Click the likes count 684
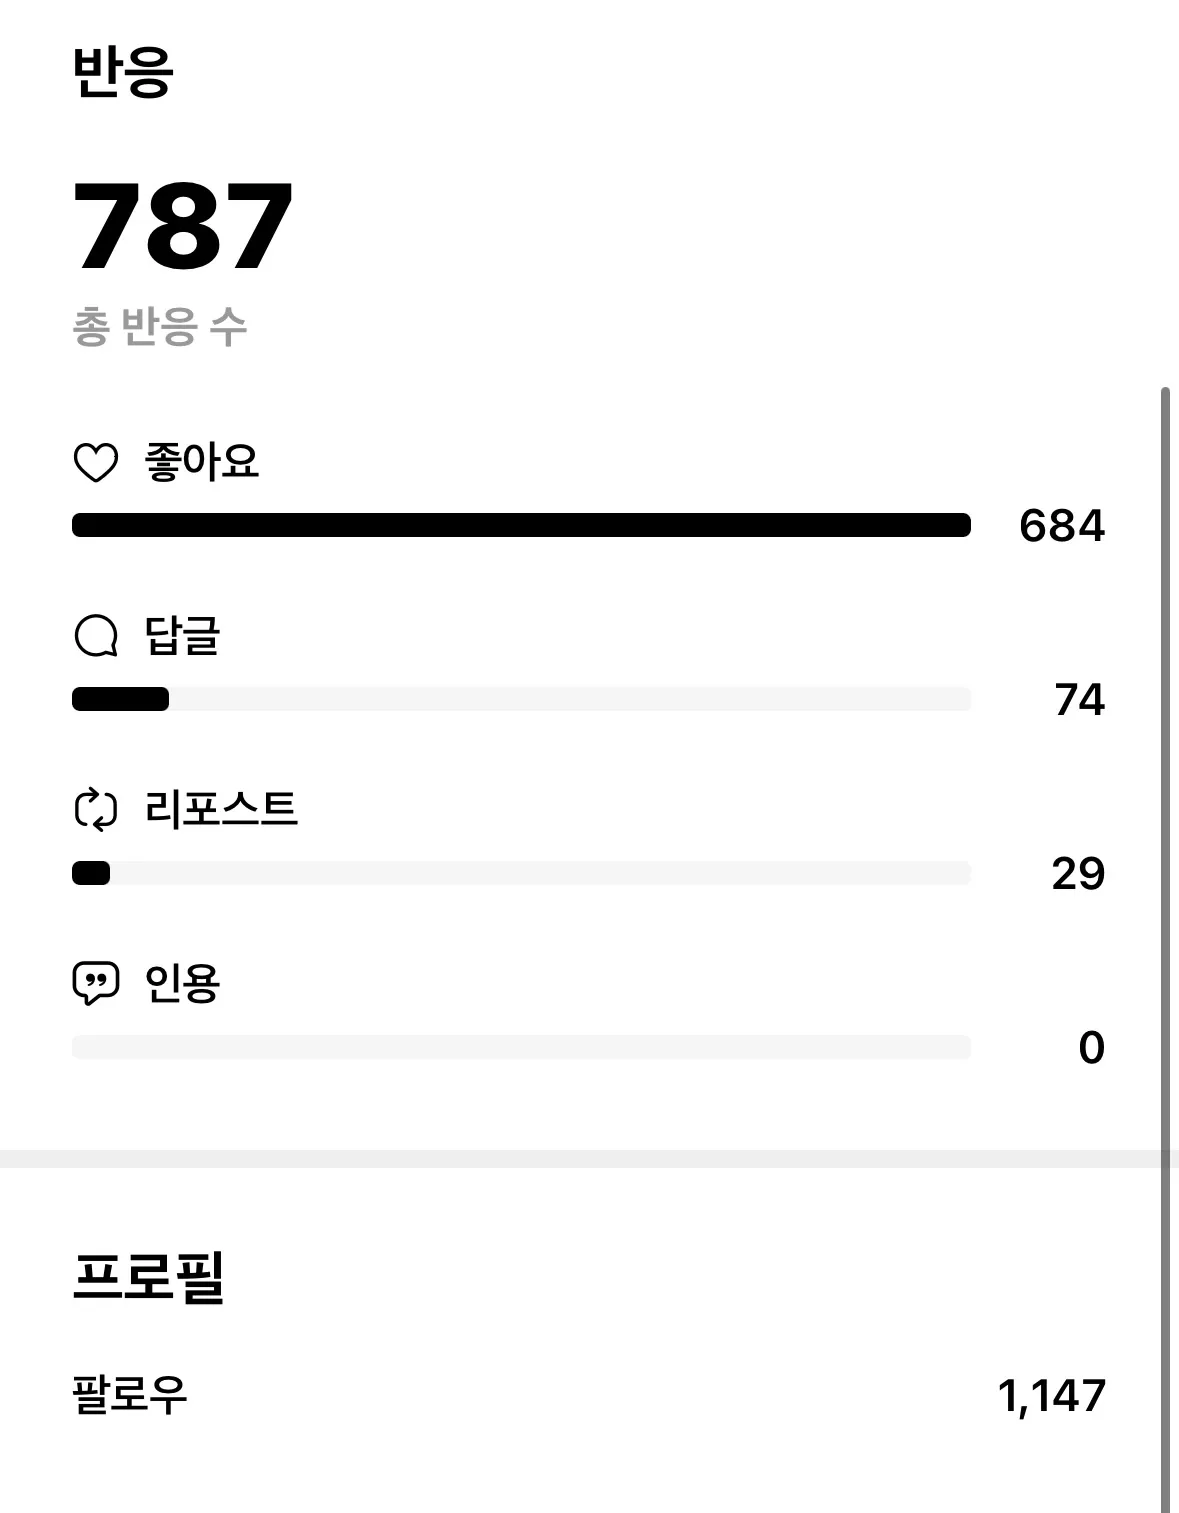The height and width of the screenshot is (1513, 1179). click(x=1061, y=526)
